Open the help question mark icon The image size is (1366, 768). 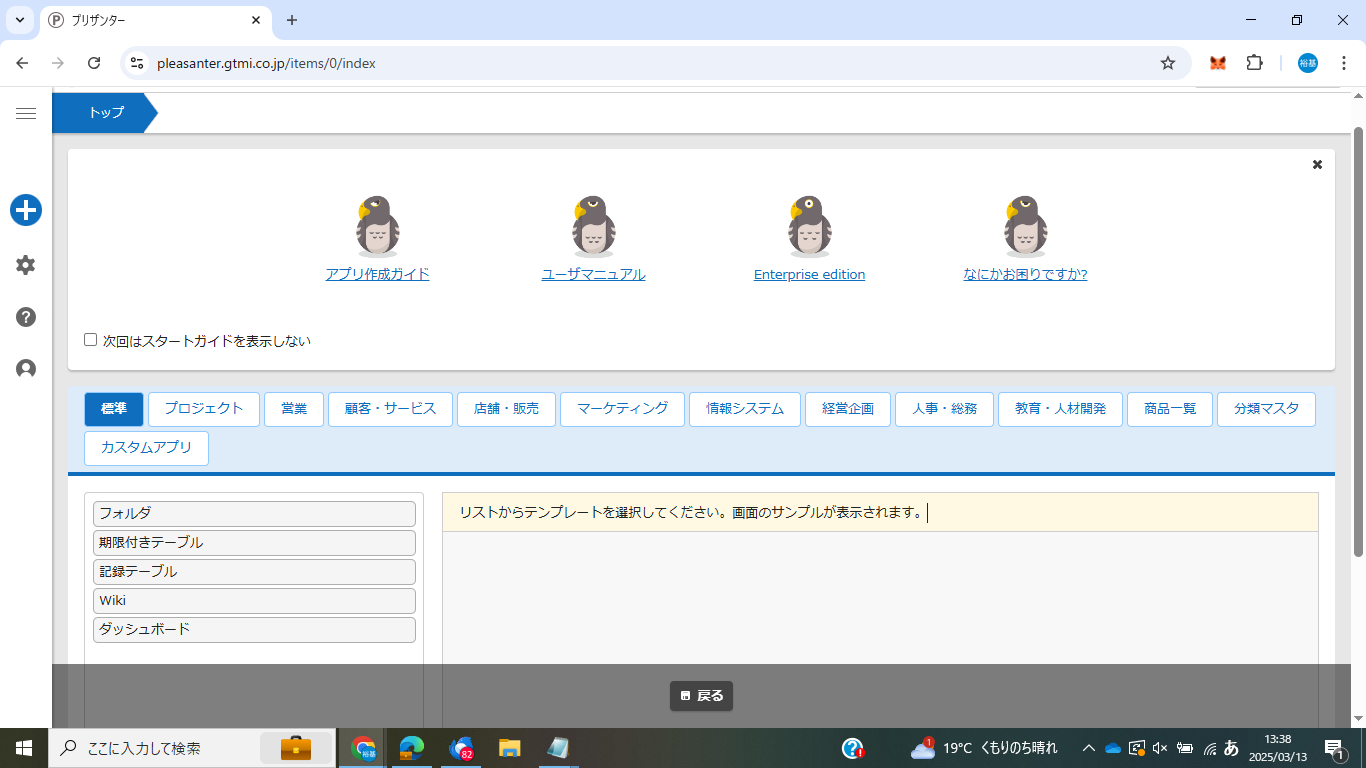[x=26, y=317]
